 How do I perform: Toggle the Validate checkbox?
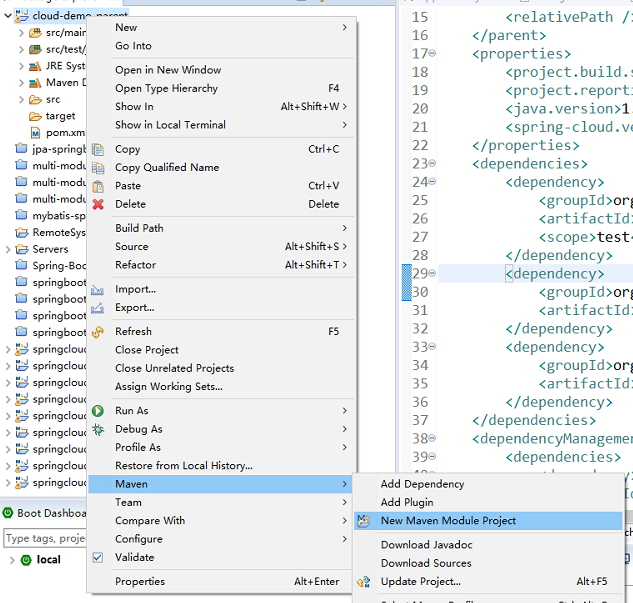[98, 557]
